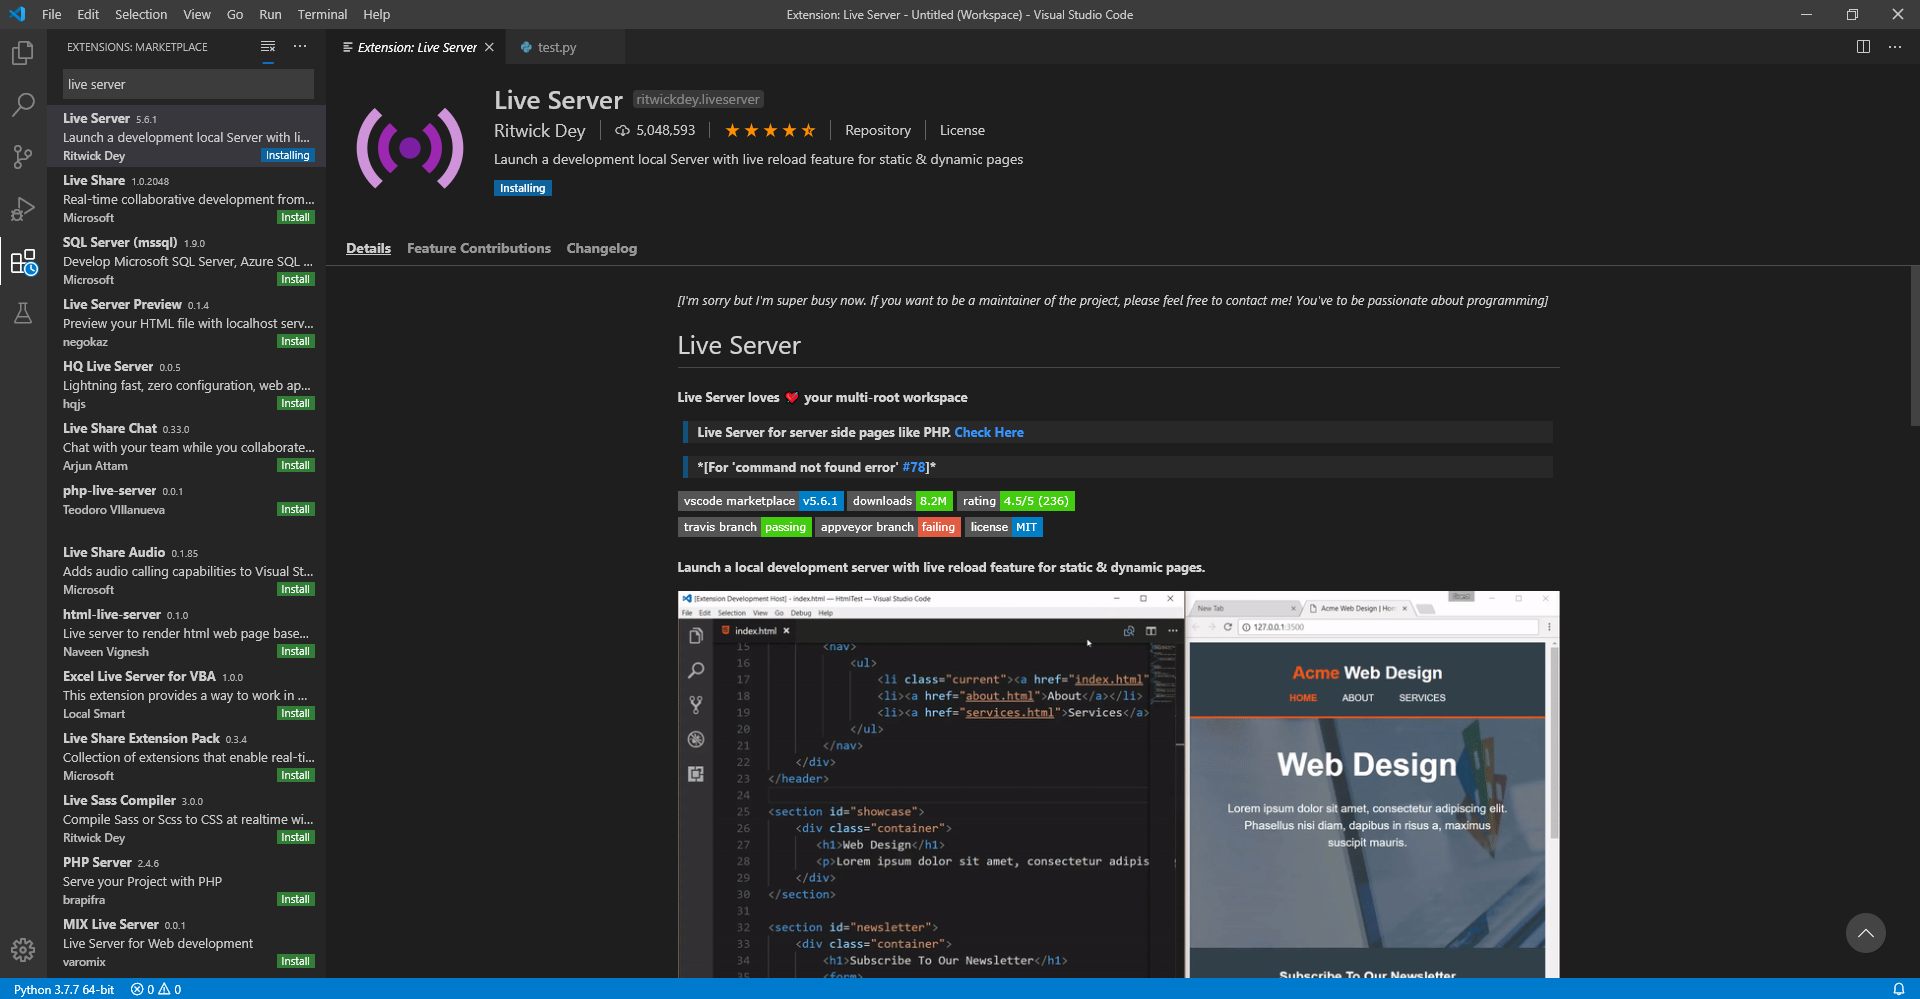Screen dimensions: 1920x999
Task: Open the #78 issue link
Action: [915, 467]
